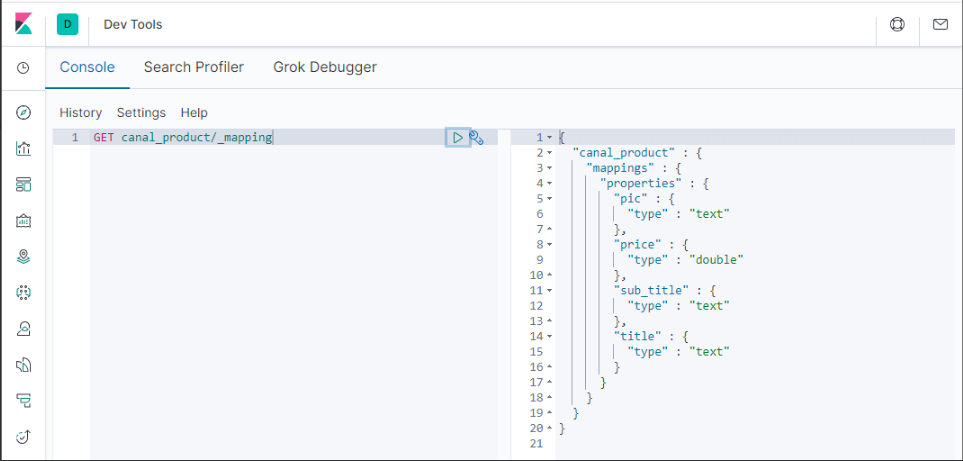The width and height of the screenshot is (963, 461).
Task: Open Infrastructure icon in sidebar
Action: point(23,328)
